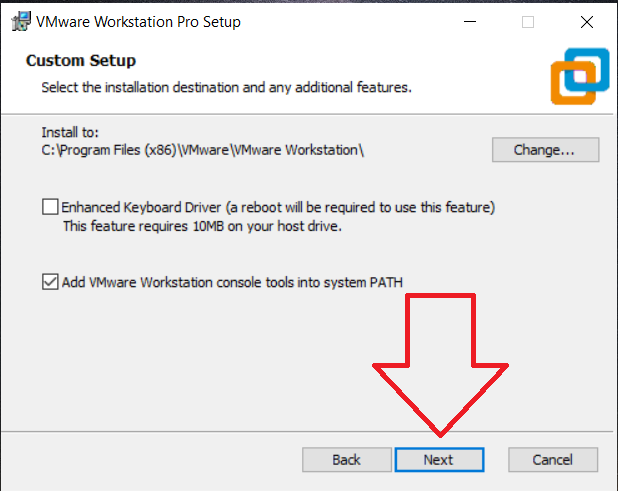Click the 'Install to:' label
The width and height of the screenshot is (618, 491).
(x=70, y=133)
